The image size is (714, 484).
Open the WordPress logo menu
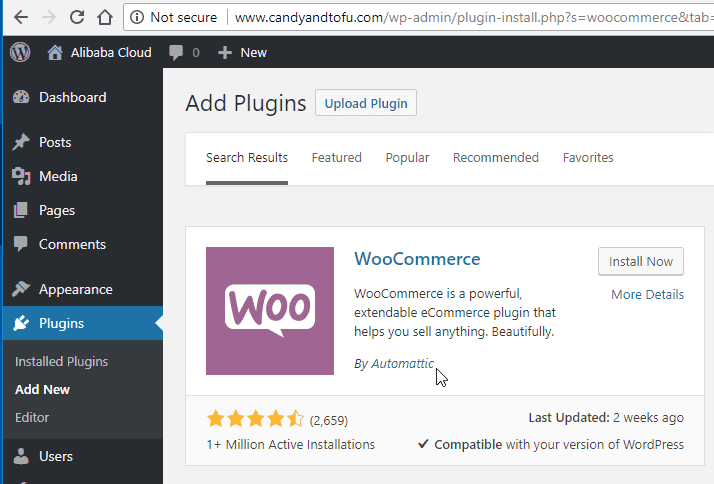20,52
